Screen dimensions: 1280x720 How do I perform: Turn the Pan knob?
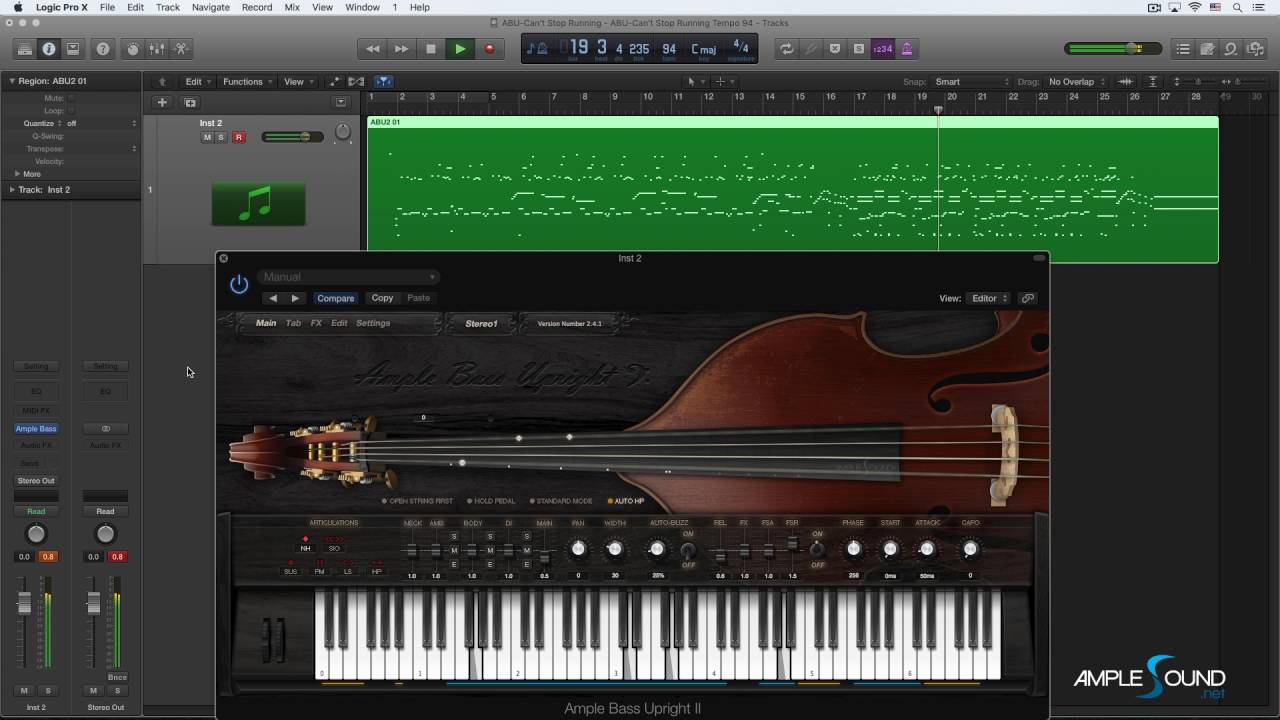pyautogui.click(x=578, y=549)
